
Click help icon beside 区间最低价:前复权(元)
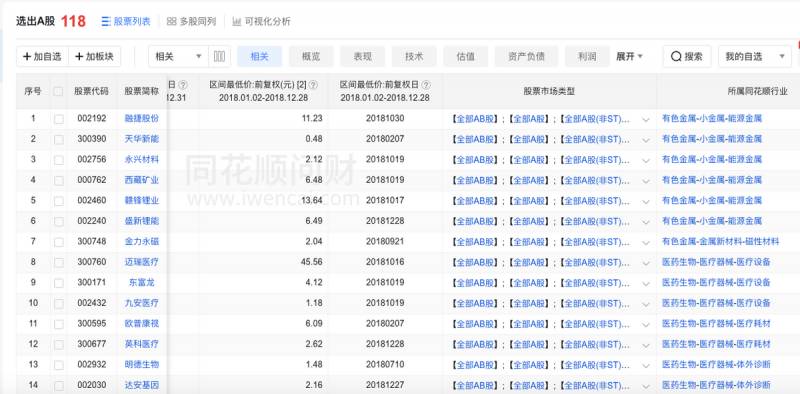[313, 85]
